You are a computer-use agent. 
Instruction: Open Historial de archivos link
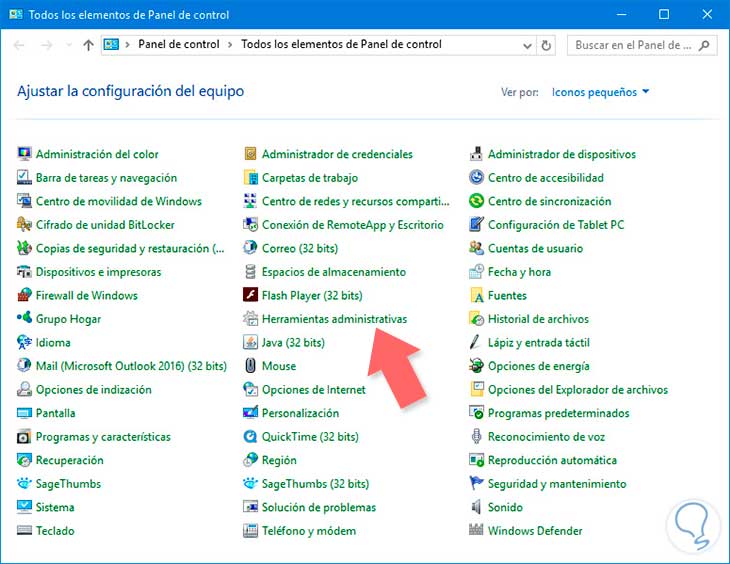(x=538, y=319)
